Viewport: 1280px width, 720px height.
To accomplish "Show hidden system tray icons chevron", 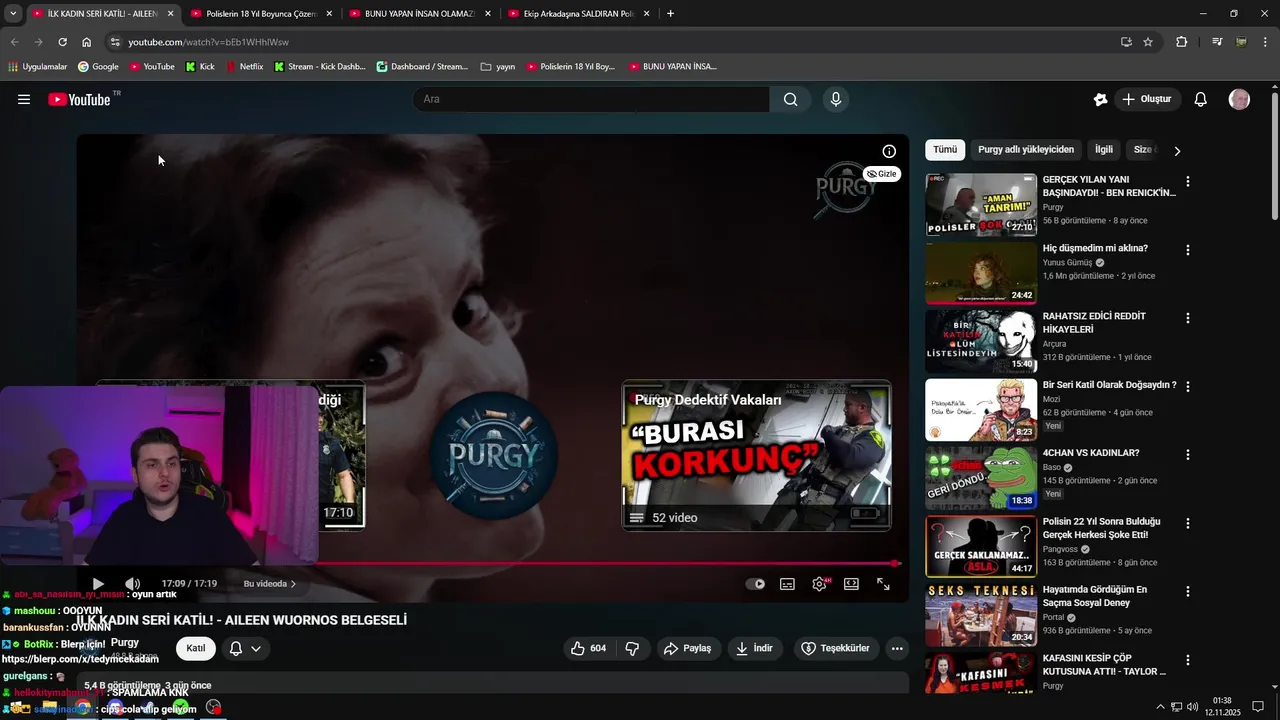I will tap(1160, 707).
